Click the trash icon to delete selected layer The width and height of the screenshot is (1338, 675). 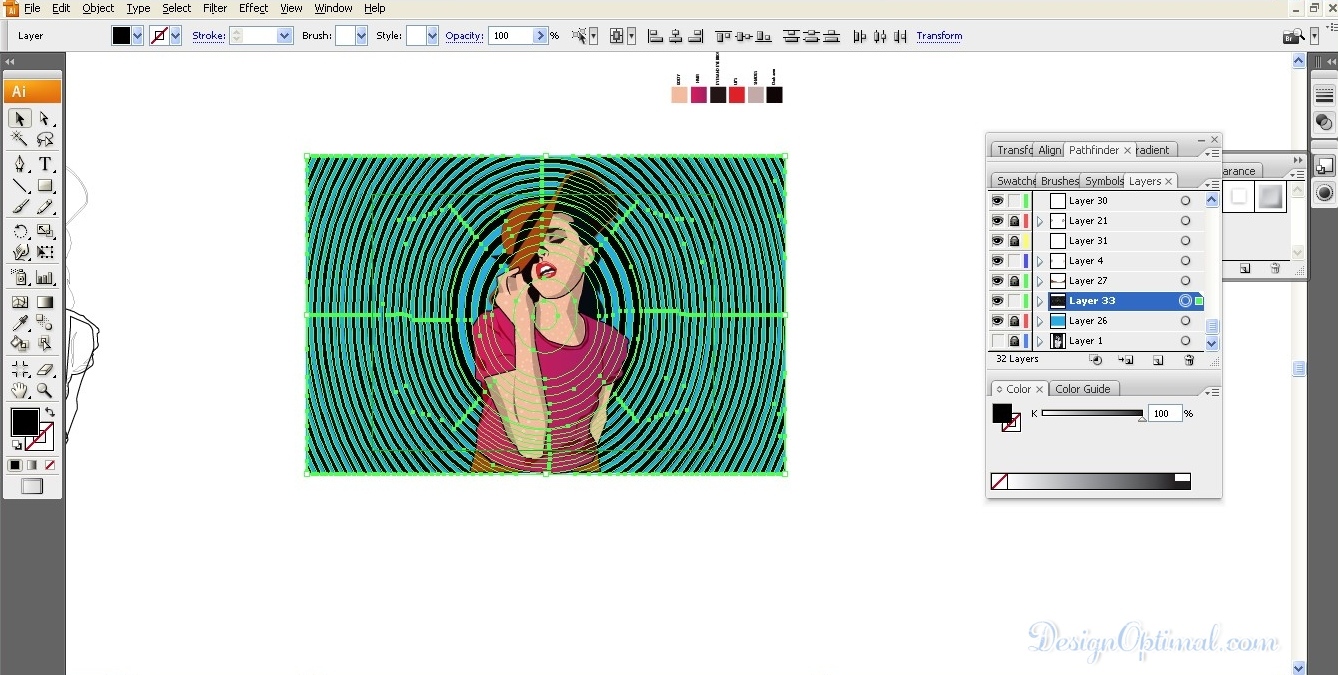(x=1189, y=360)
